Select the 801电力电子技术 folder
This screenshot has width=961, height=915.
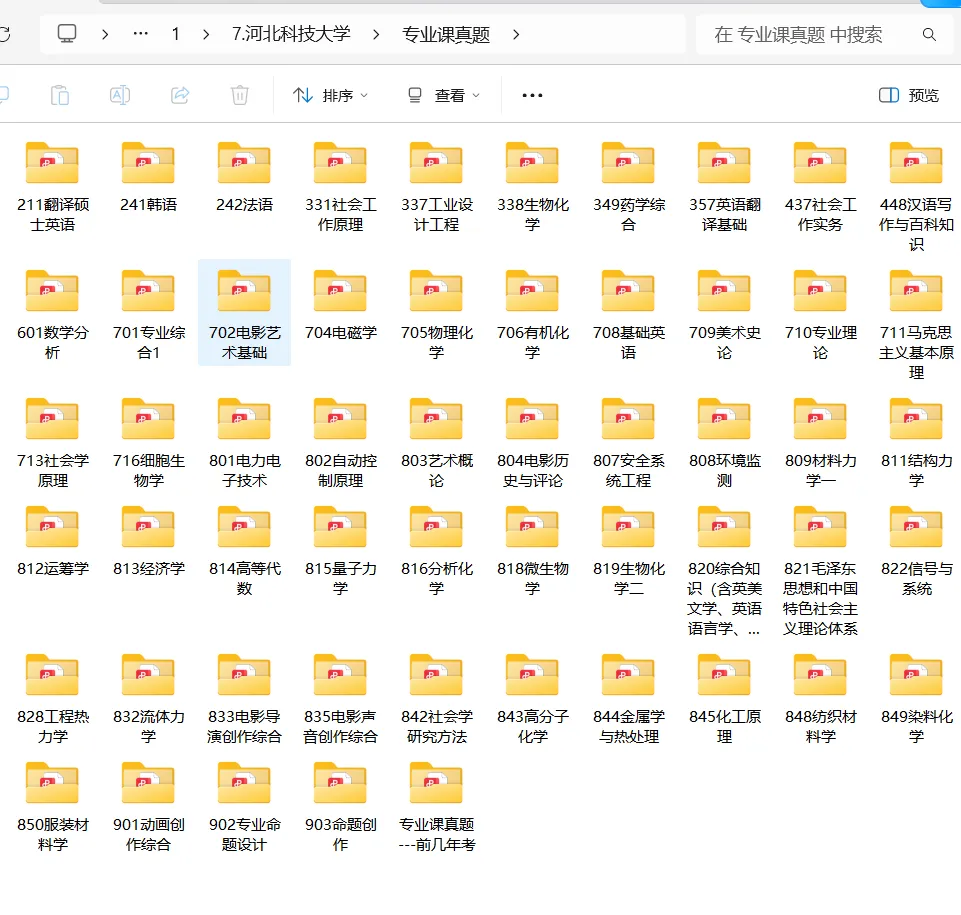click(244, 444)
